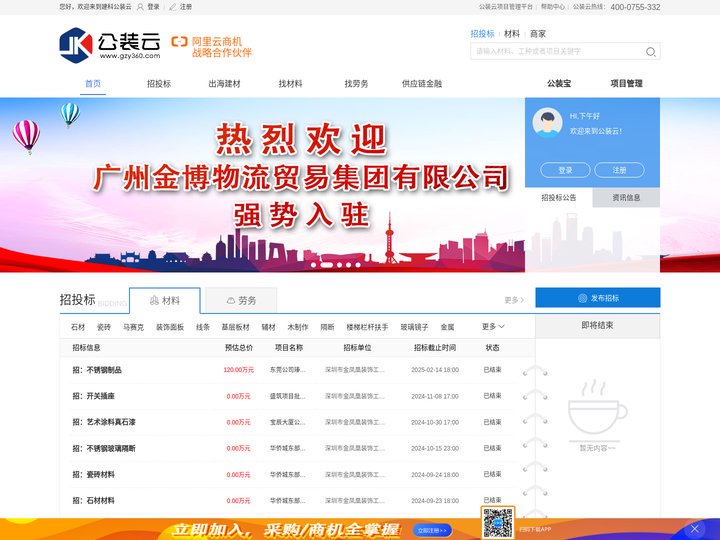Open bid row 招：不锈钢制品
Image resolution: width=720 pixels, height=540 pixels.
click(97, 370)
